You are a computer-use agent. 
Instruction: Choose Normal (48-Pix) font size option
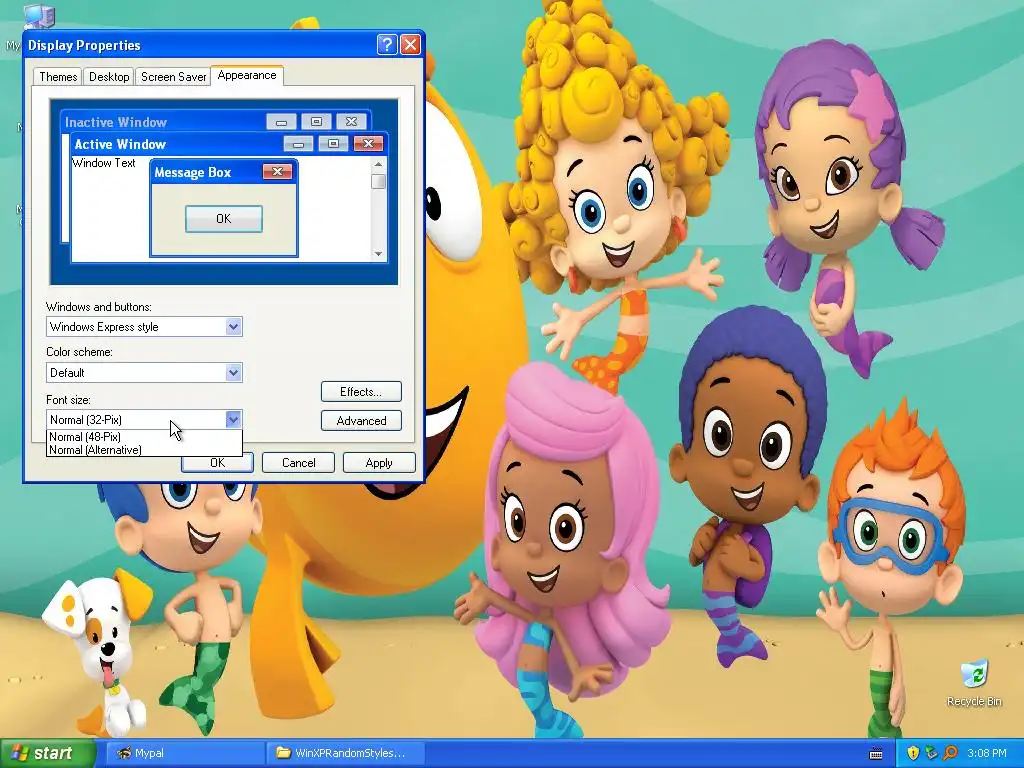[x=144, y=437]
